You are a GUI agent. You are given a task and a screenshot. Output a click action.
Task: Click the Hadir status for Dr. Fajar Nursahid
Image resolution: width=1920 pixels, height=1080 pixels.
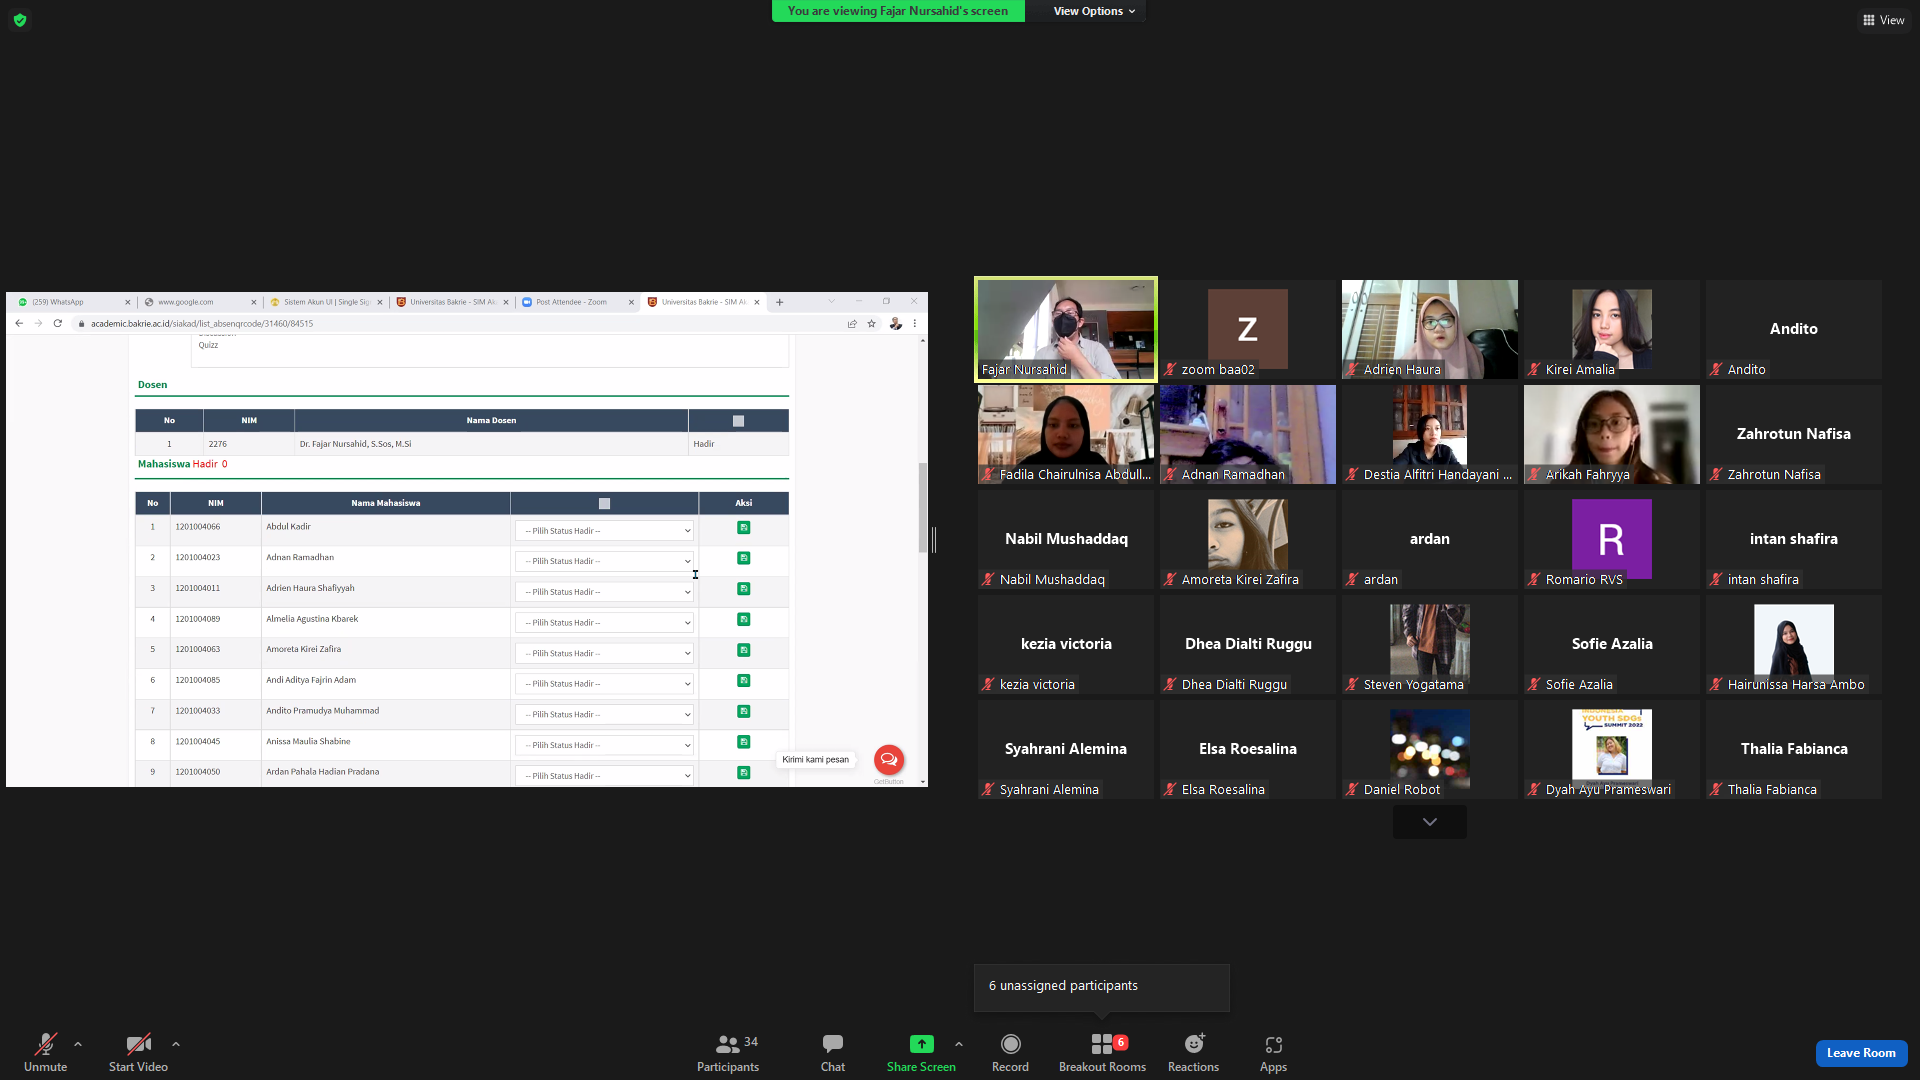[x=704, y=444]
